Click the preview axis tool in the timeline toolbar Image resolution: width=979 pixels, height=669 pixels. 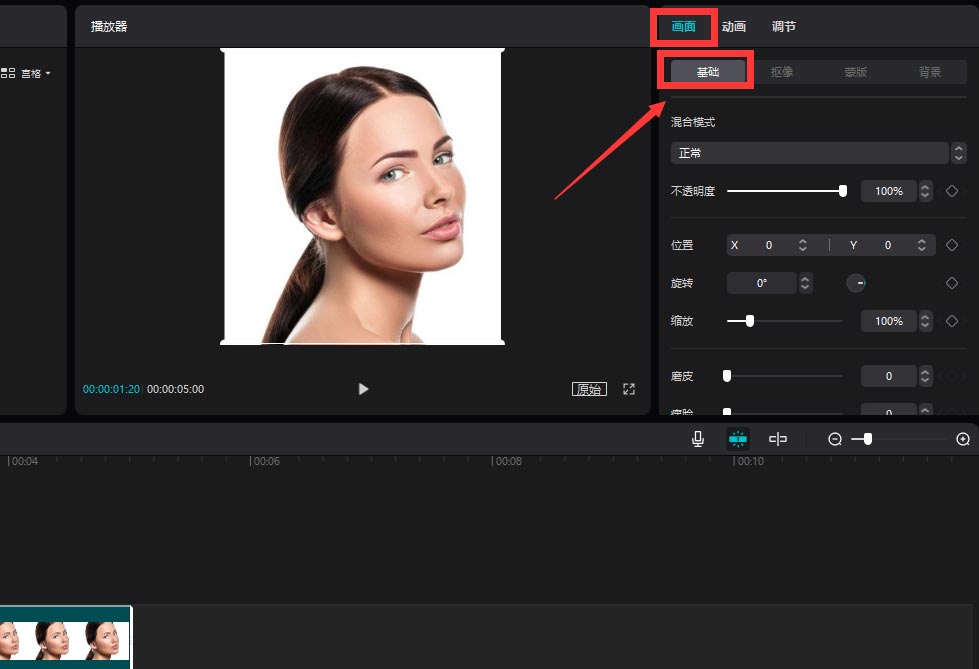tap(738, 438)
